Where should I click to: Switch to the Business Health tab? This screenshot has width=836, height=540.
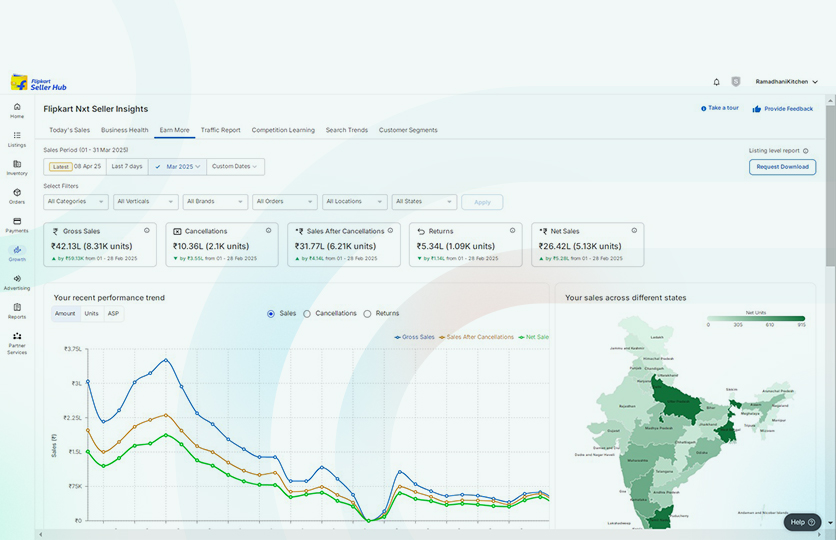tap(124, 130)
